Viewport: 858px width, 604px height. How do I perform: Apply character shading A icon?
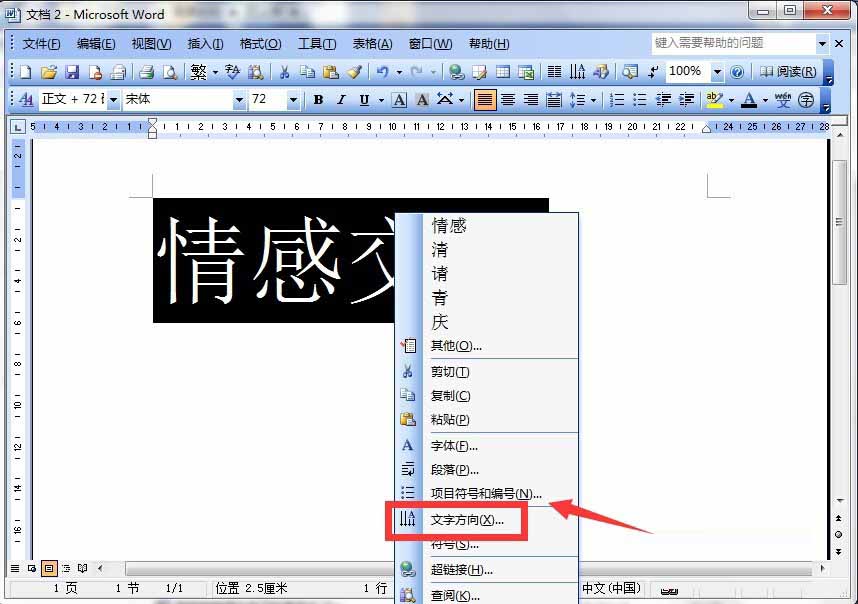[422, 100]
